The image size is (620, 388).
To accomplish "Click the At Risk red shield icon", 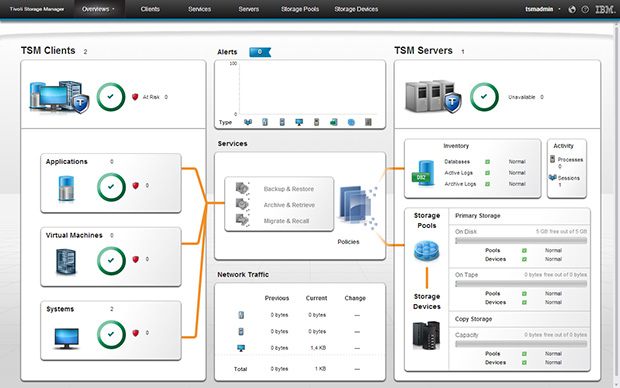I will [x=135, y=97].
